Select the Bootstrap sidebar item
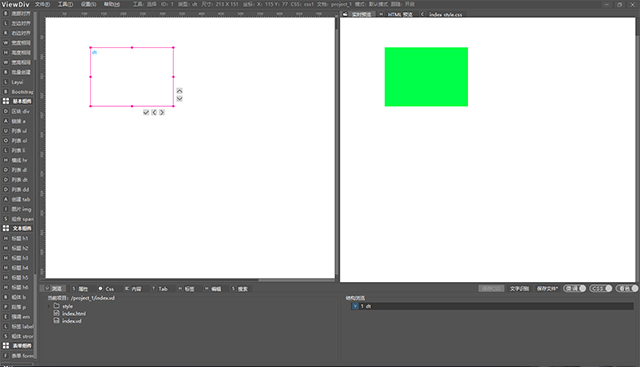This screenshot has width=640, height=367. (17, 92)
